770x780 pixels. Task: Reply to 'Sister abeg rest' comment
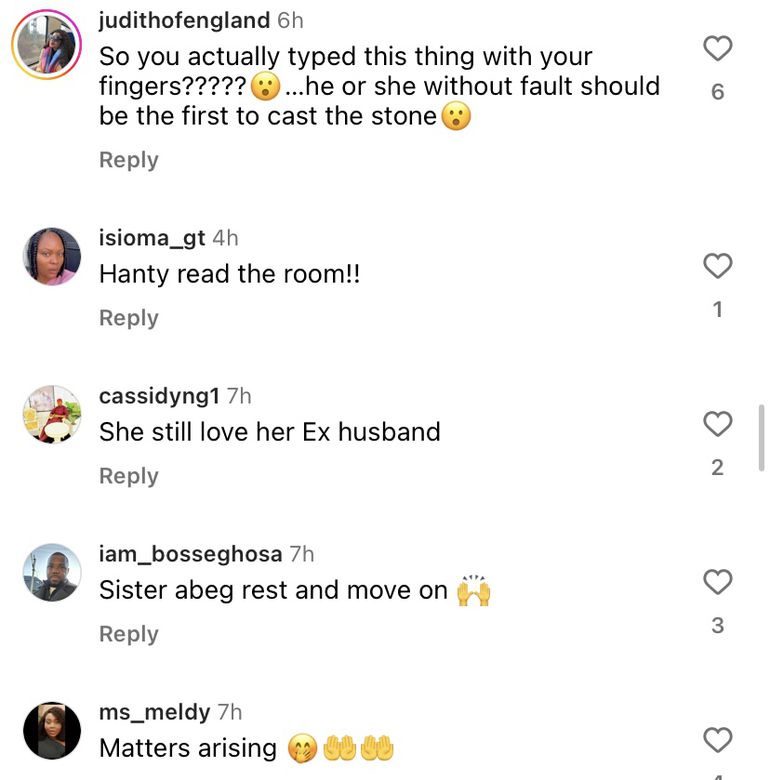pos(128,634)
